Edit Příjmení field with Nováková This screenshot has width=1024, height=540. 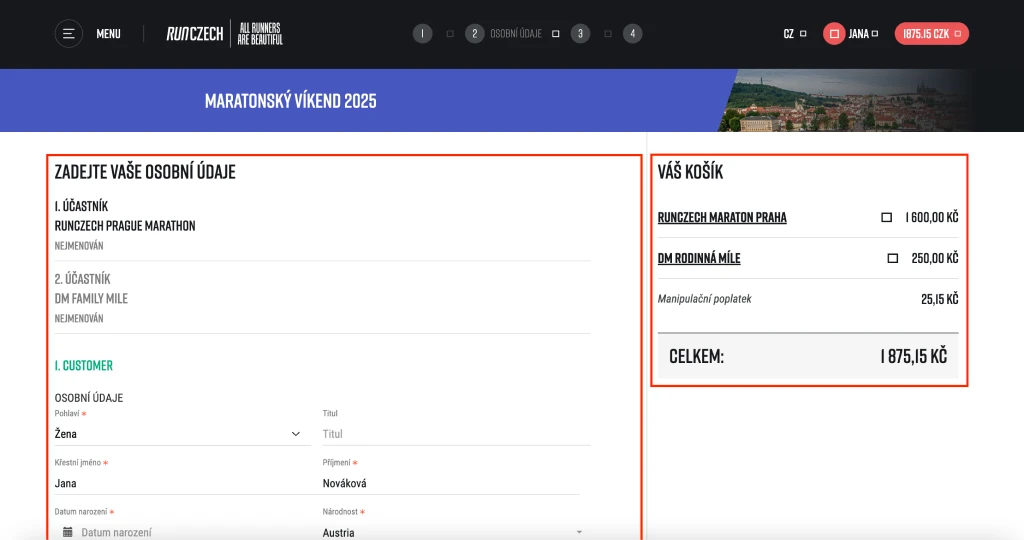click(451, 483)
